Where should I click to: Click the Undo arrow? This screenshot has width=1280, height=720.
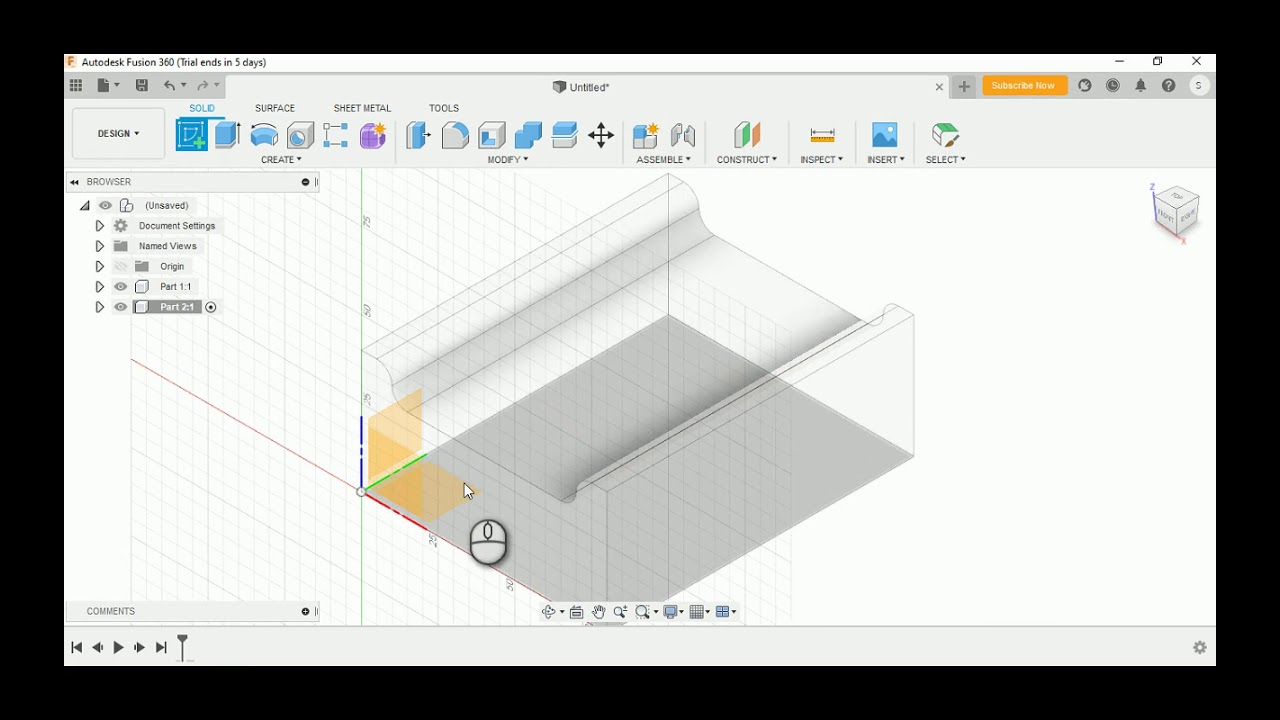[169, 86]
